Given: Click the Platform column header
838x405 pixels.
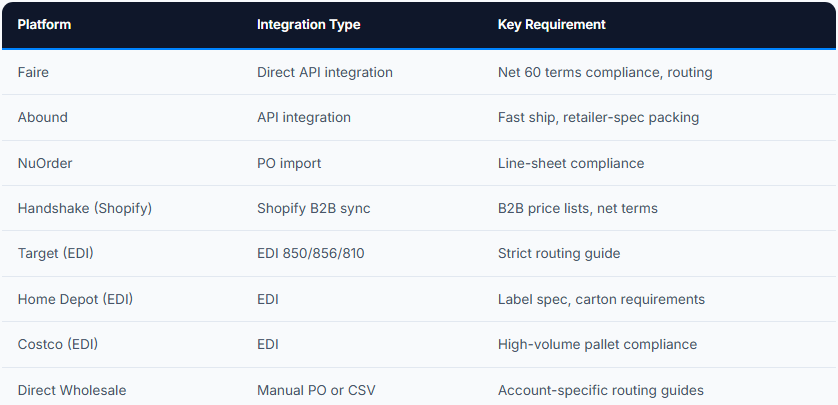Looking at the screenshot, I should click(x=44, y=25).
